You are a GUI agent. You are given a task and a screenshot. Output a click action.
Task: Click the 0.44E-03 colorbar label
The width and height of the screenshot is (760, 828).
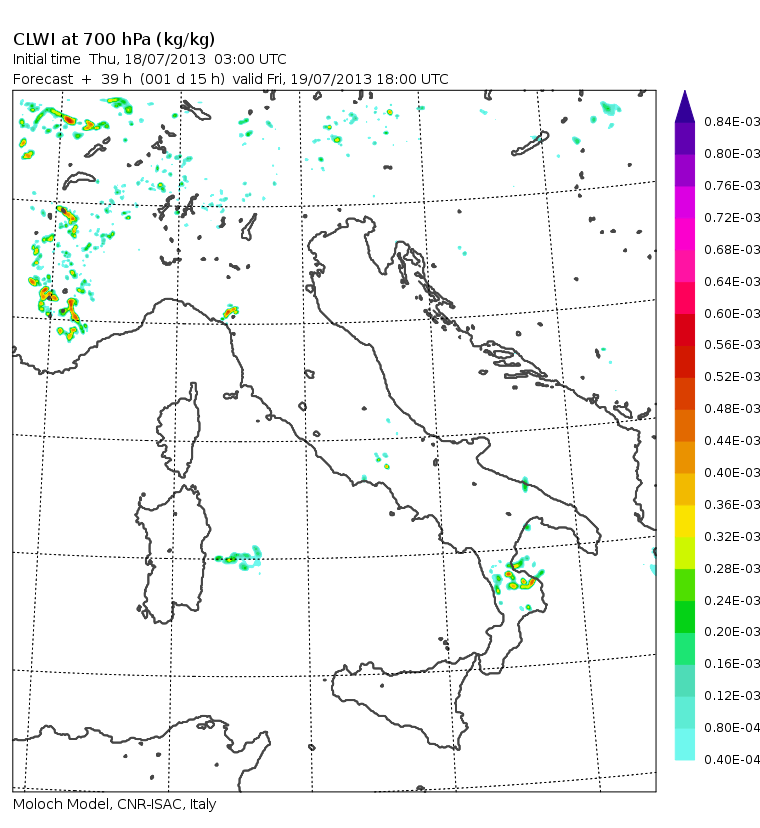(x=732, y=440)
